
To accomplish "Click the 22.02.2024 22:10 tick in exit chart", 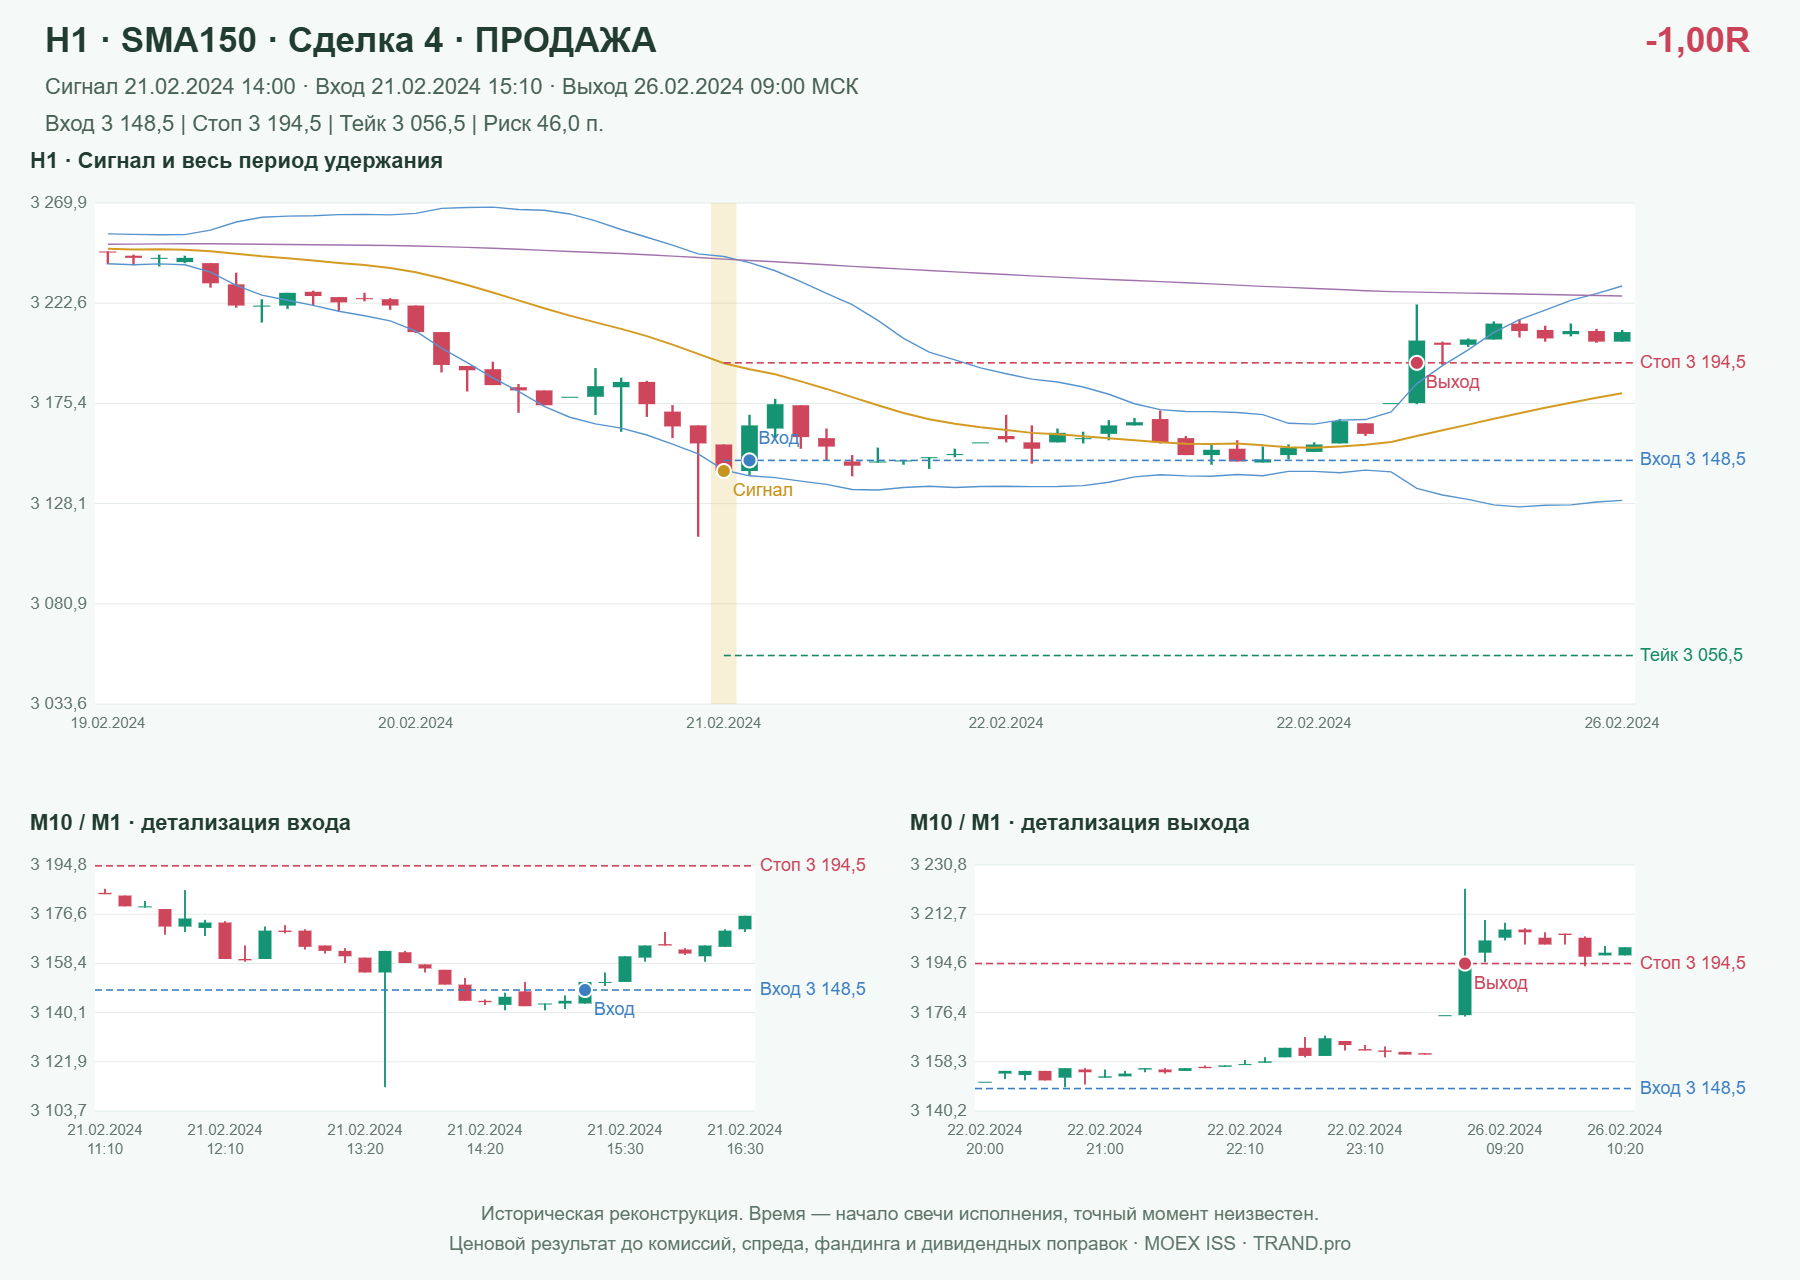I will [1245, 1139].
